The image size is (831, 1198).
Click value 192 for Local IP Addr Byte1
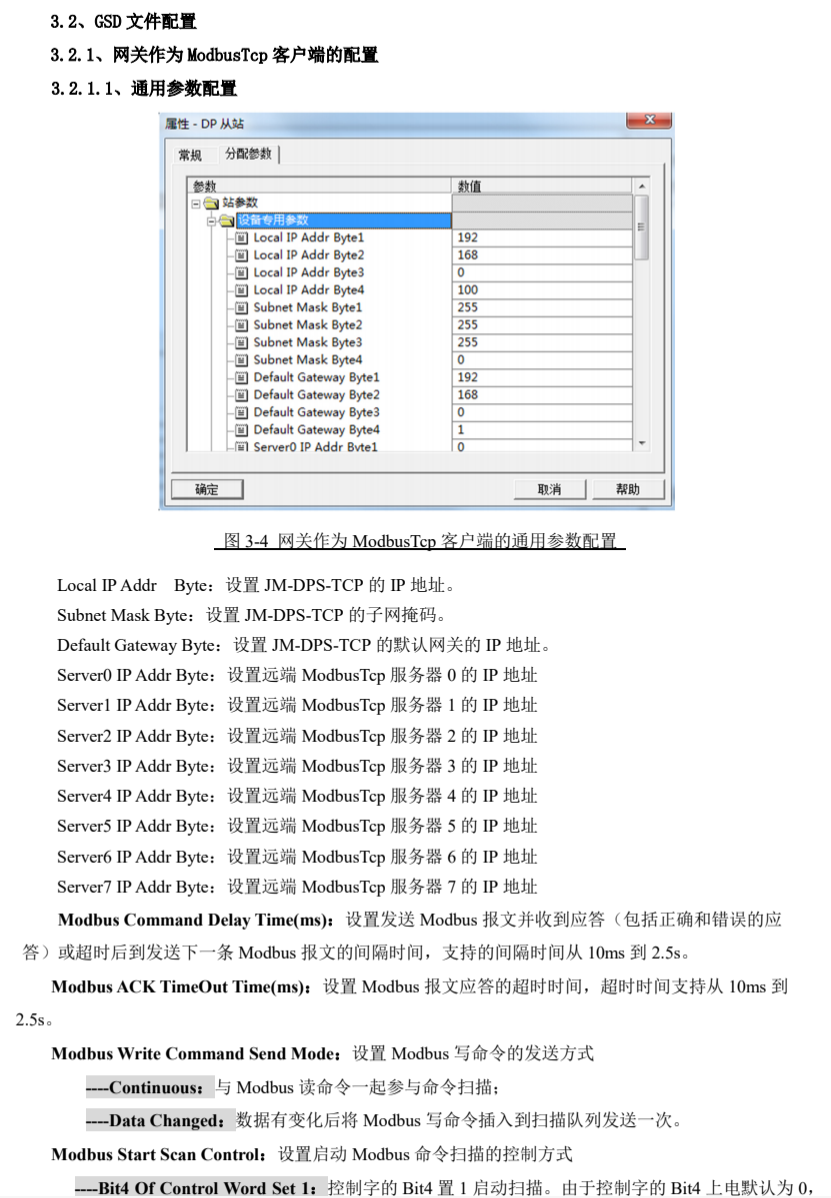(542, 238)
